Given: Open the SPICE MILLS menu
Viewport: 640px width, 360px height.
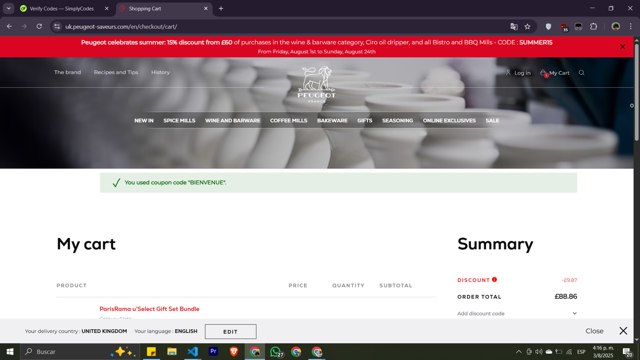Looking at the screenshot, I should [x=179, y=120].
